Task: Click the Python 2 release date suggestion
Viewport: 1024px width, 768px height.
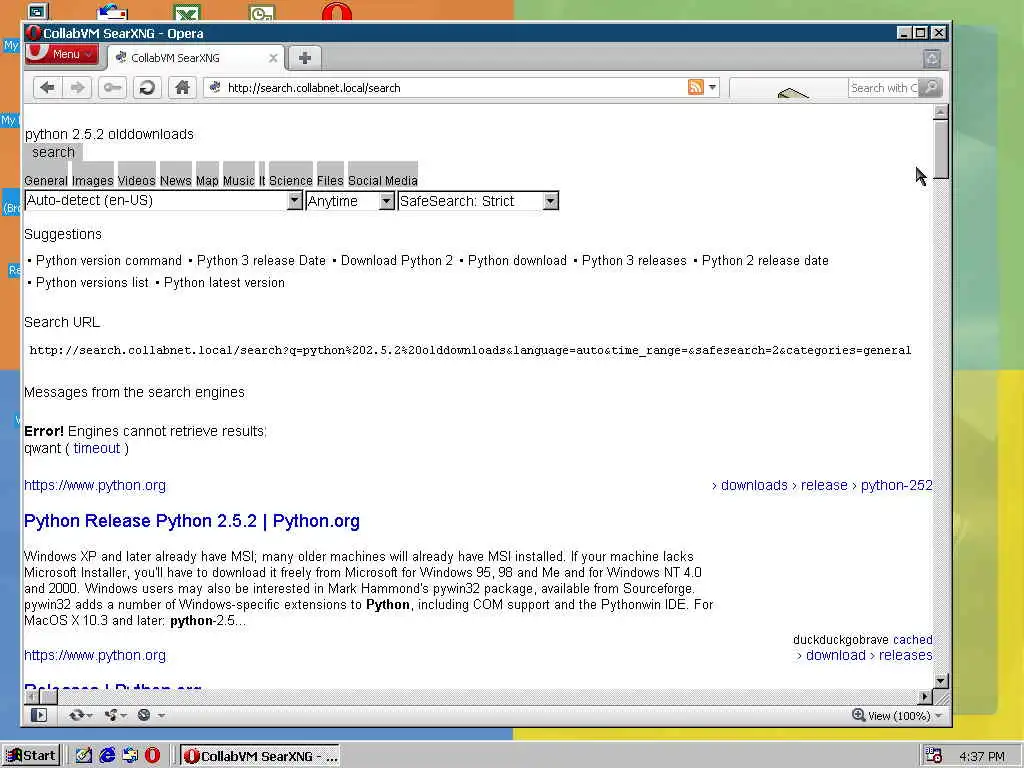Action: click(x=765, y=261)
